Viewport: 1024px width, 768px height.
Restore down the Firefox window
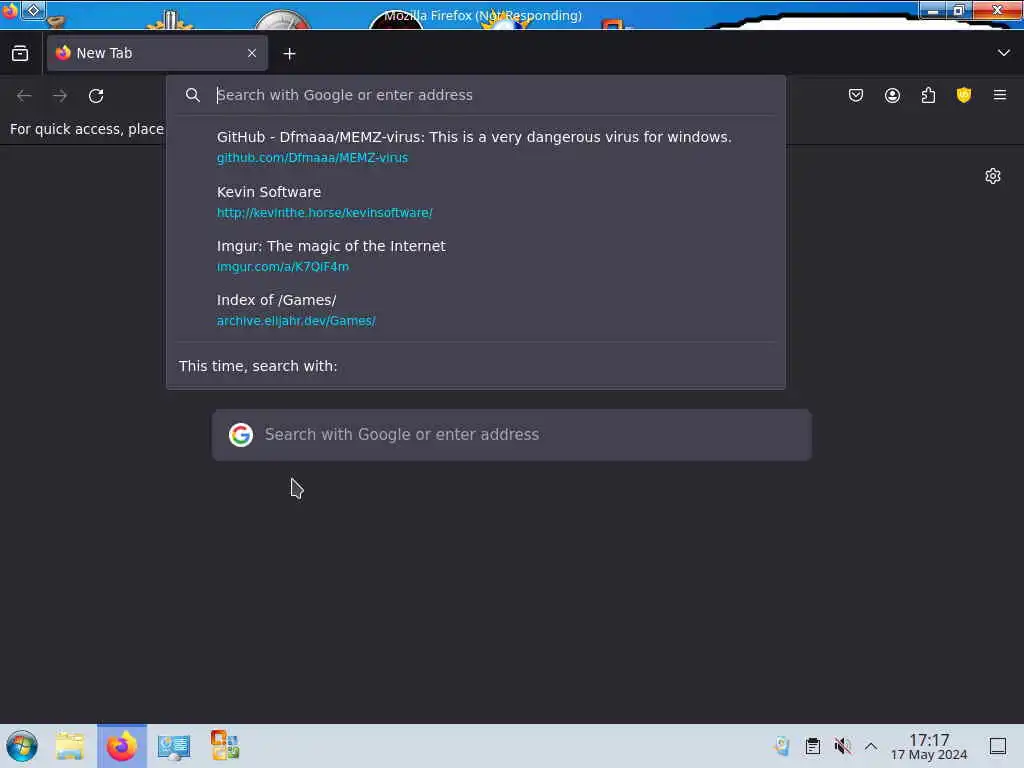tap(959, 10)
